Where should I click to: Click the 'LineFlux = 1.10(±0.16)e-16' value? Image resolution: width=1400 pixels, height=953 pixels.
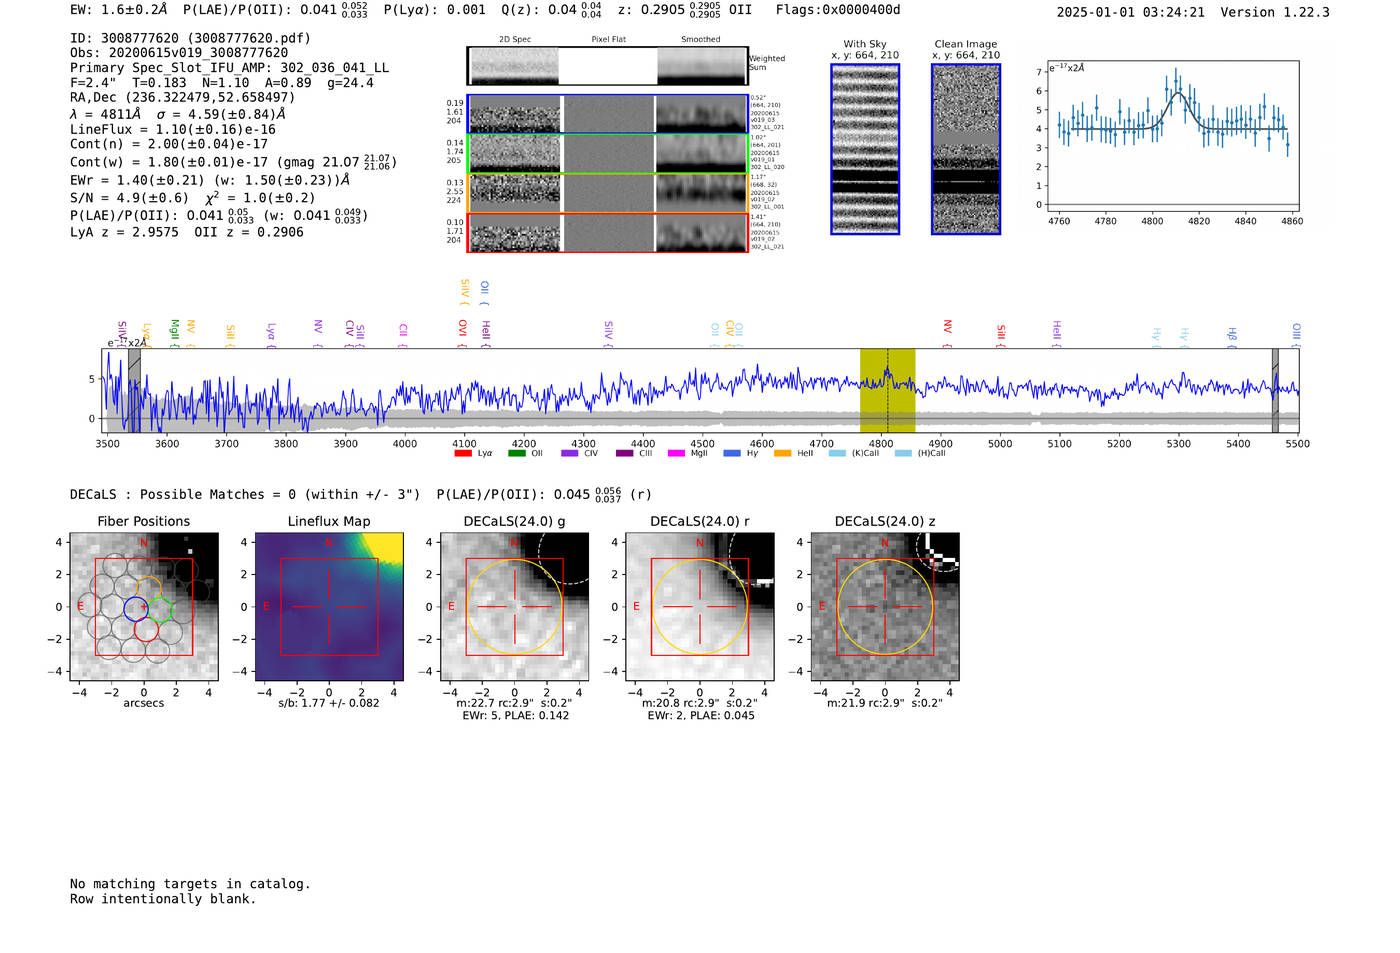click(173, 130)
